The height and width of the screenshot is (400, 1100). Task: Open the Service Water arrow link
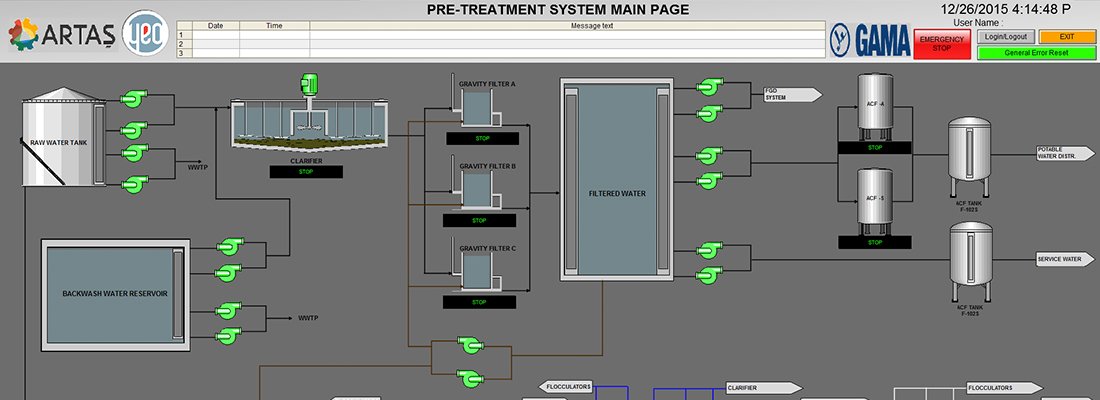[1065, 259]
